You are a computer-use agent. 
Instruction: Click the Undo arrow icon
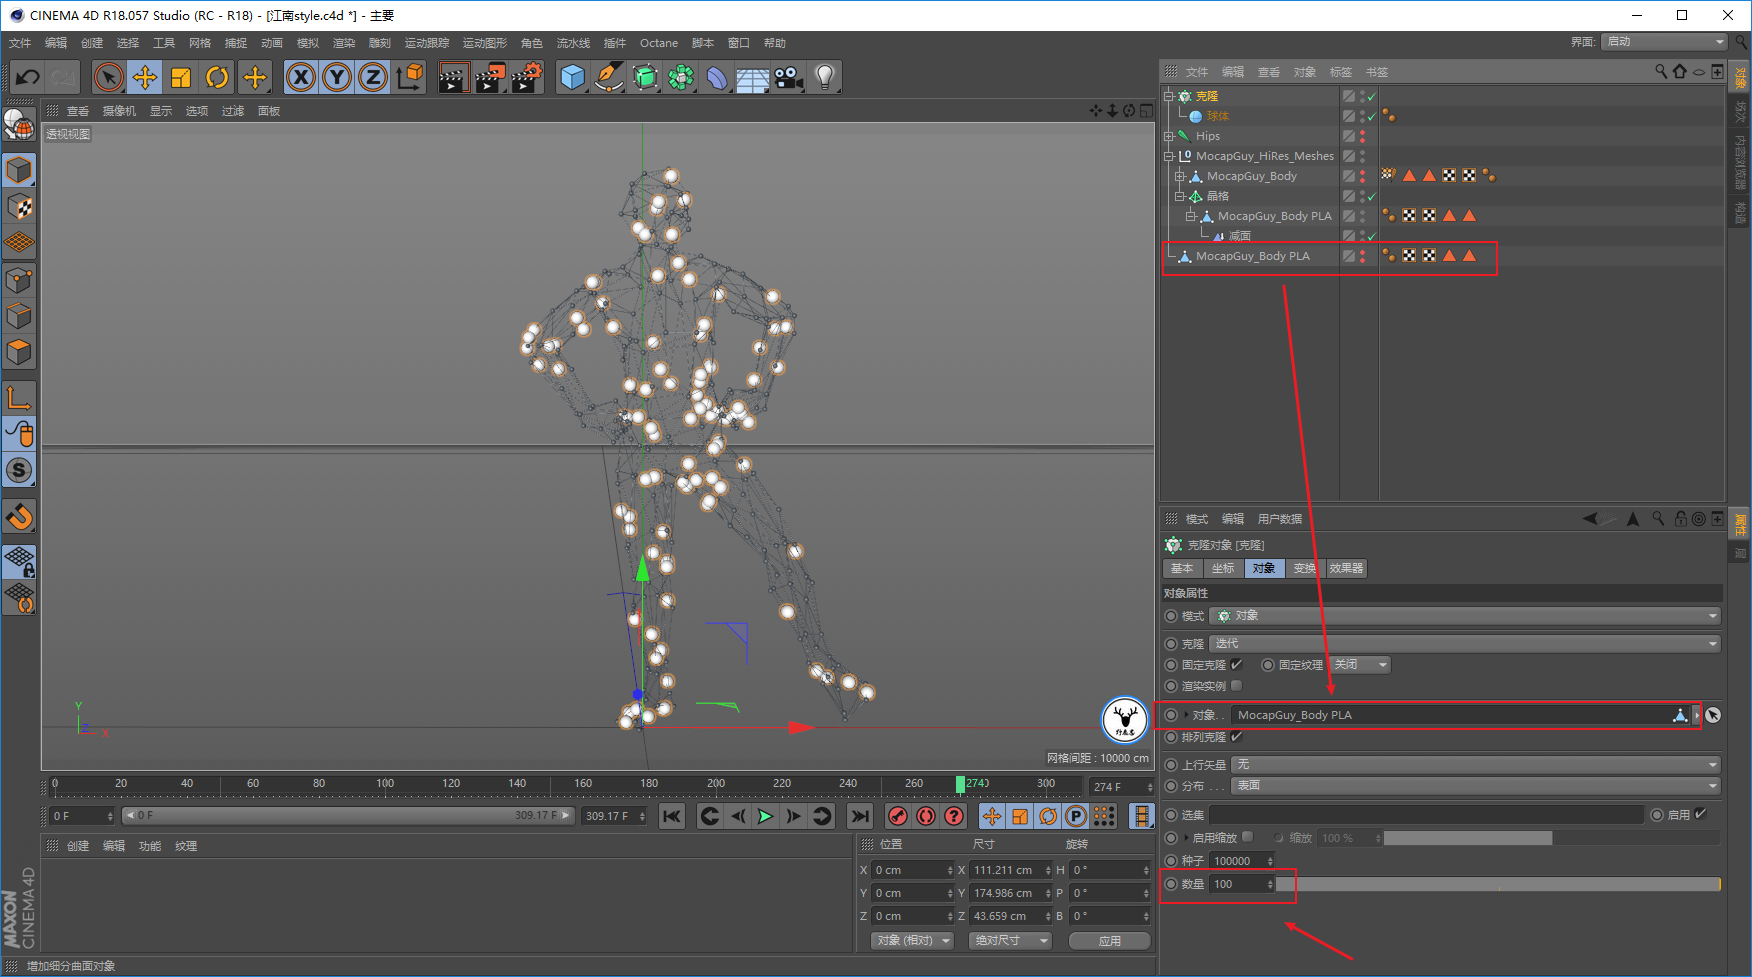point(28,77)
